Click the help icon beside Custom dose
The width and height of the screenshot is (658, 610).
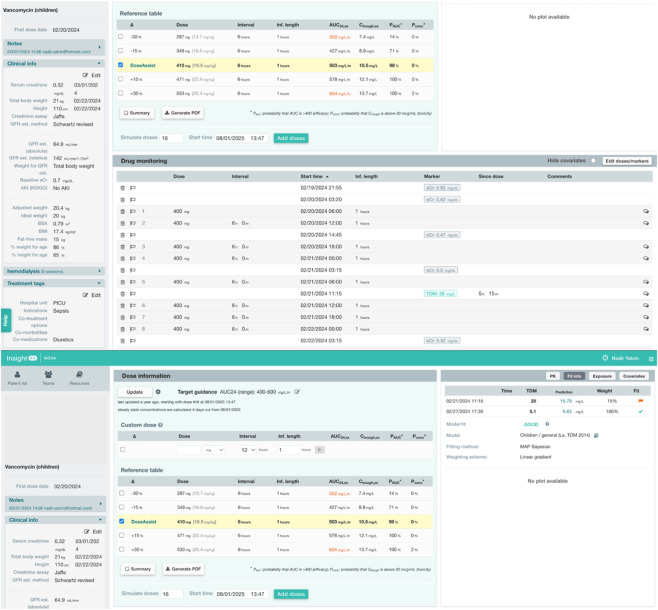click(161, 425)
